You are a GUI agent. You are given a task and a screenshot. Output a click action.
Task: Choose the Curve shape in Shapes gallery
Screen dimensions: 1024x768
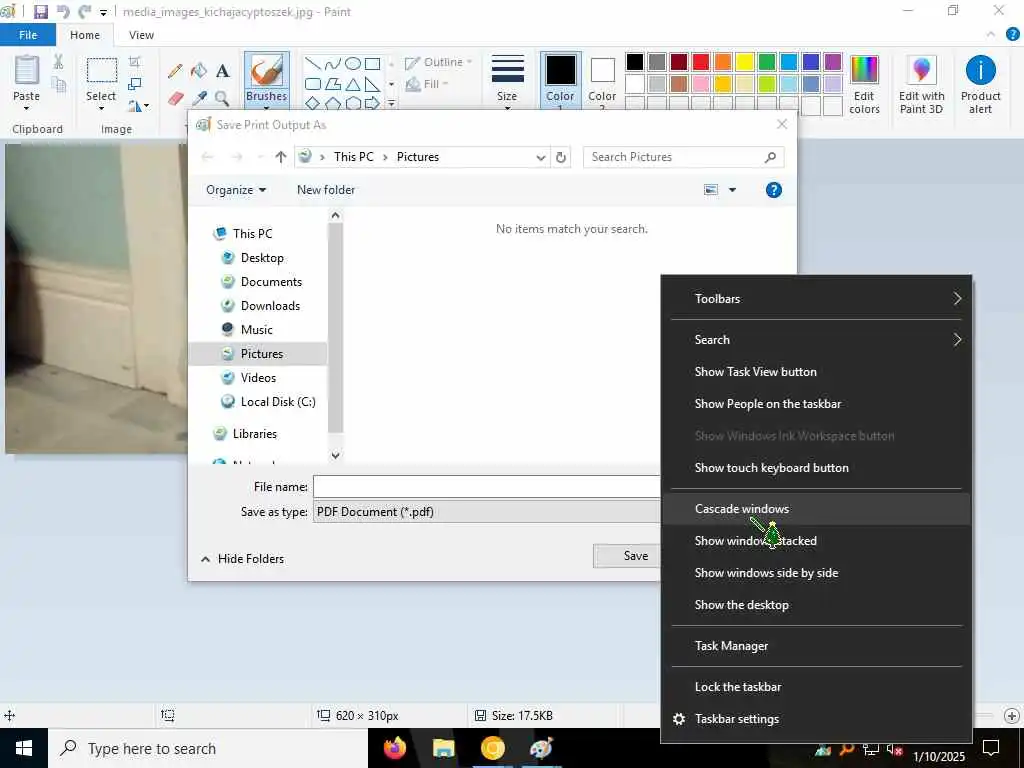pyautogui.click(x=332, y=63)
